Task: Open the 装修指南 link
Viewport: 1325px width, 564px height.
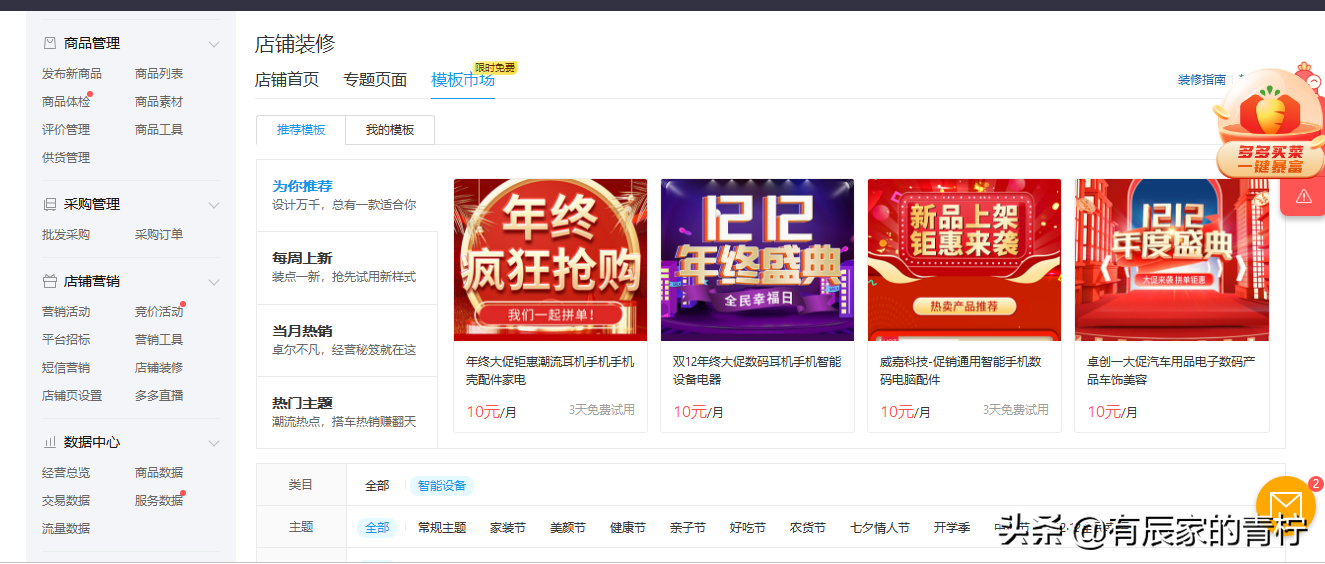Action: [1201, 80]
